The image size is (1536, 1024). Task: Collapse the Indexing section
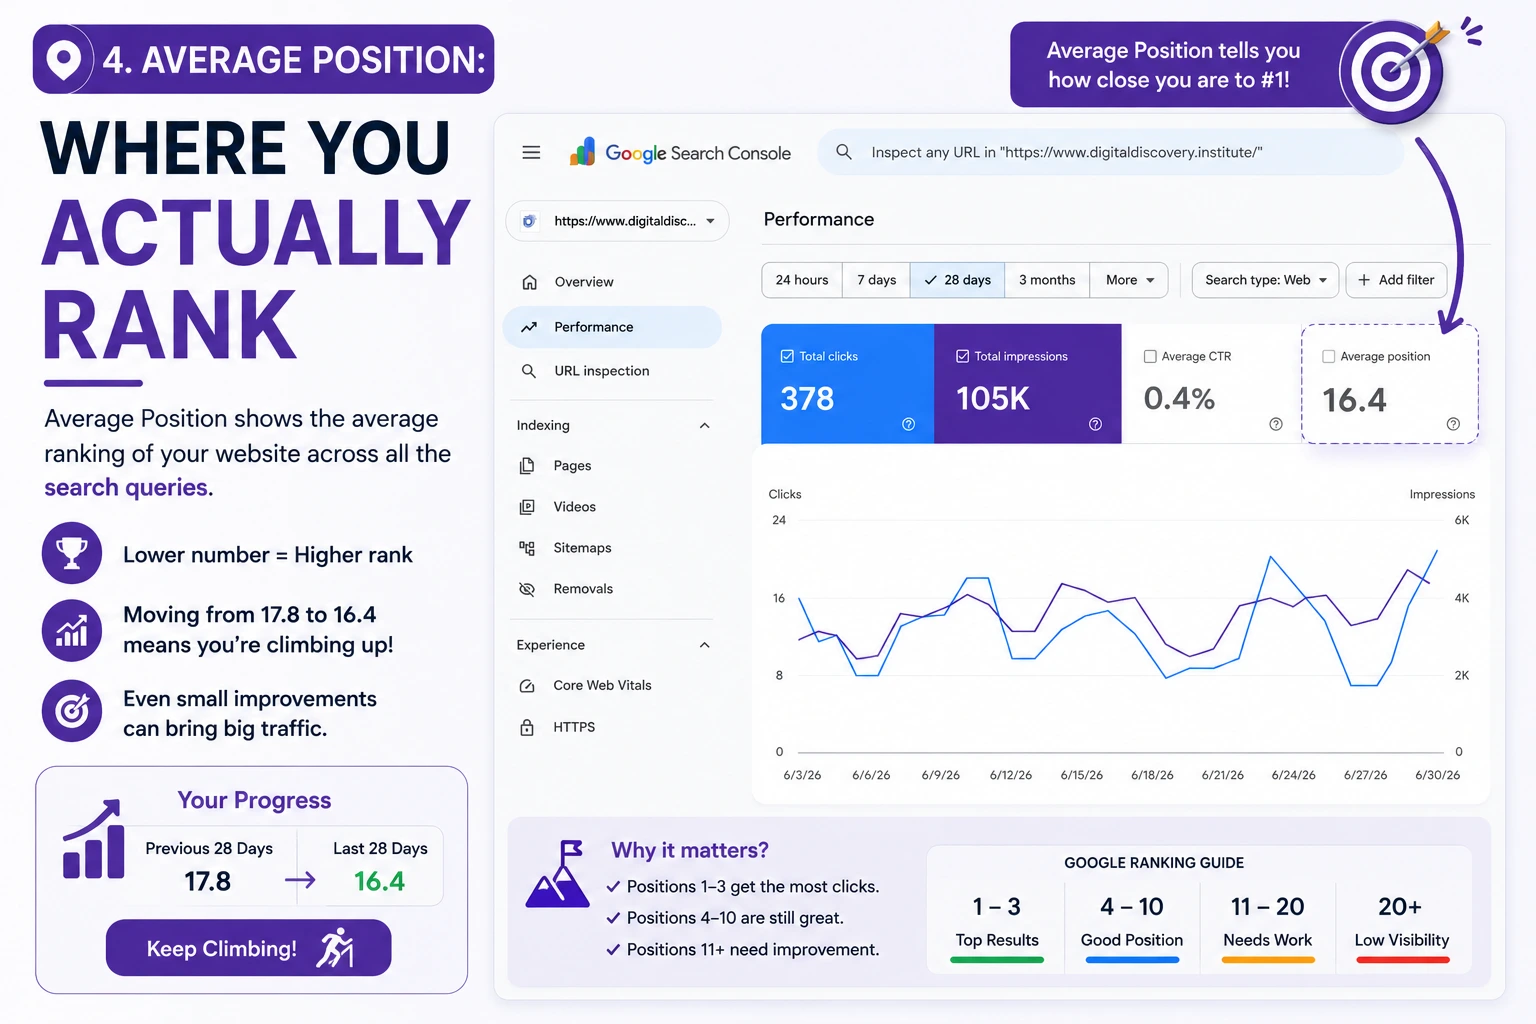click(x=704, y=426)
